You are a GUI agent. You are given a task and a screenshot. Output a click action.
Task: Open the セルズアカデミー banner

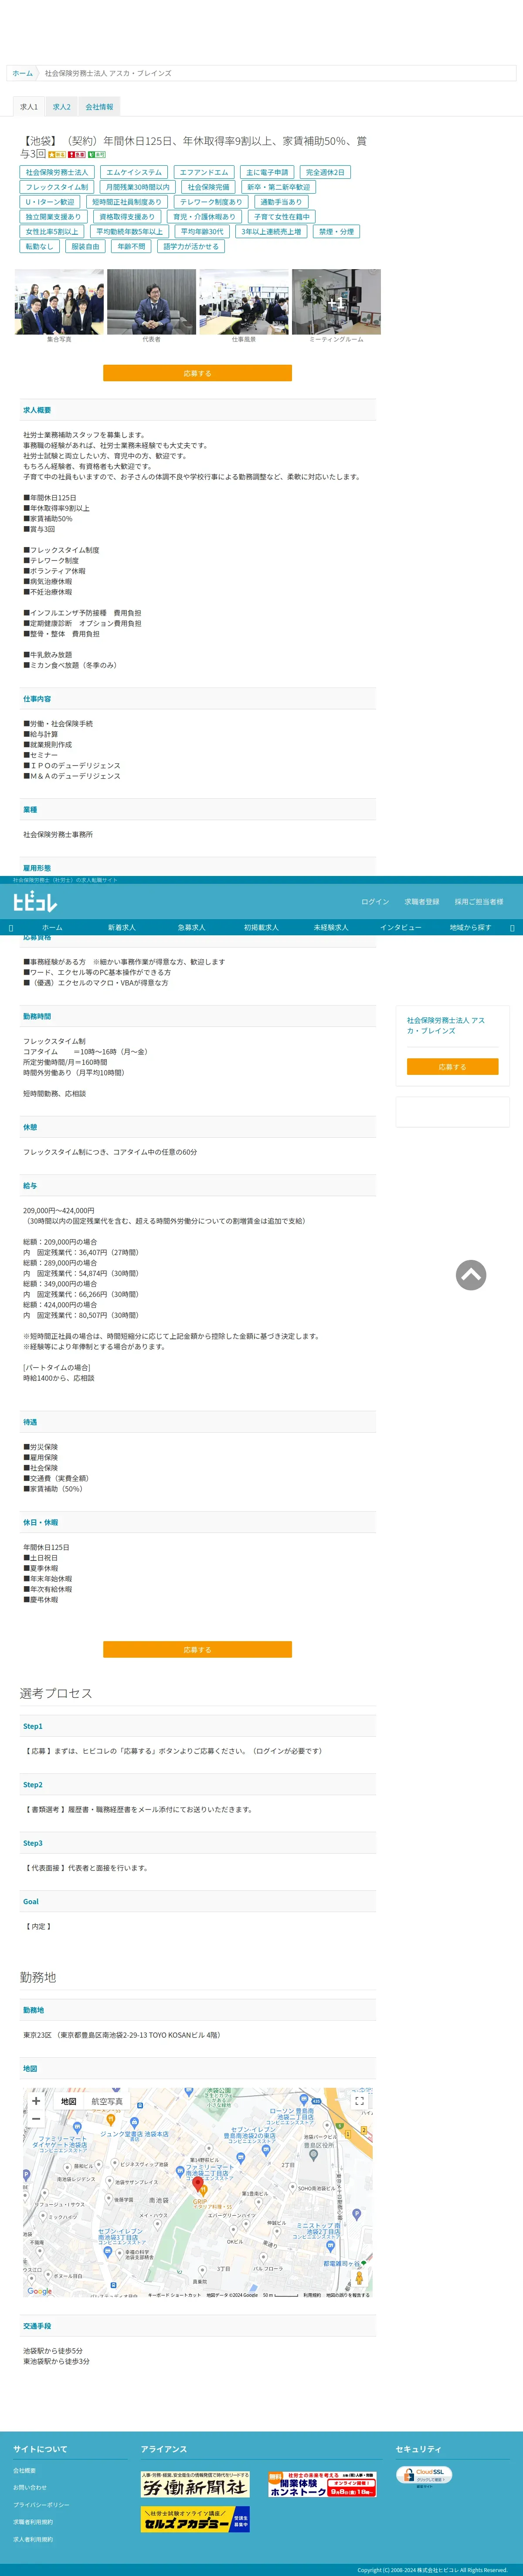195,2519
